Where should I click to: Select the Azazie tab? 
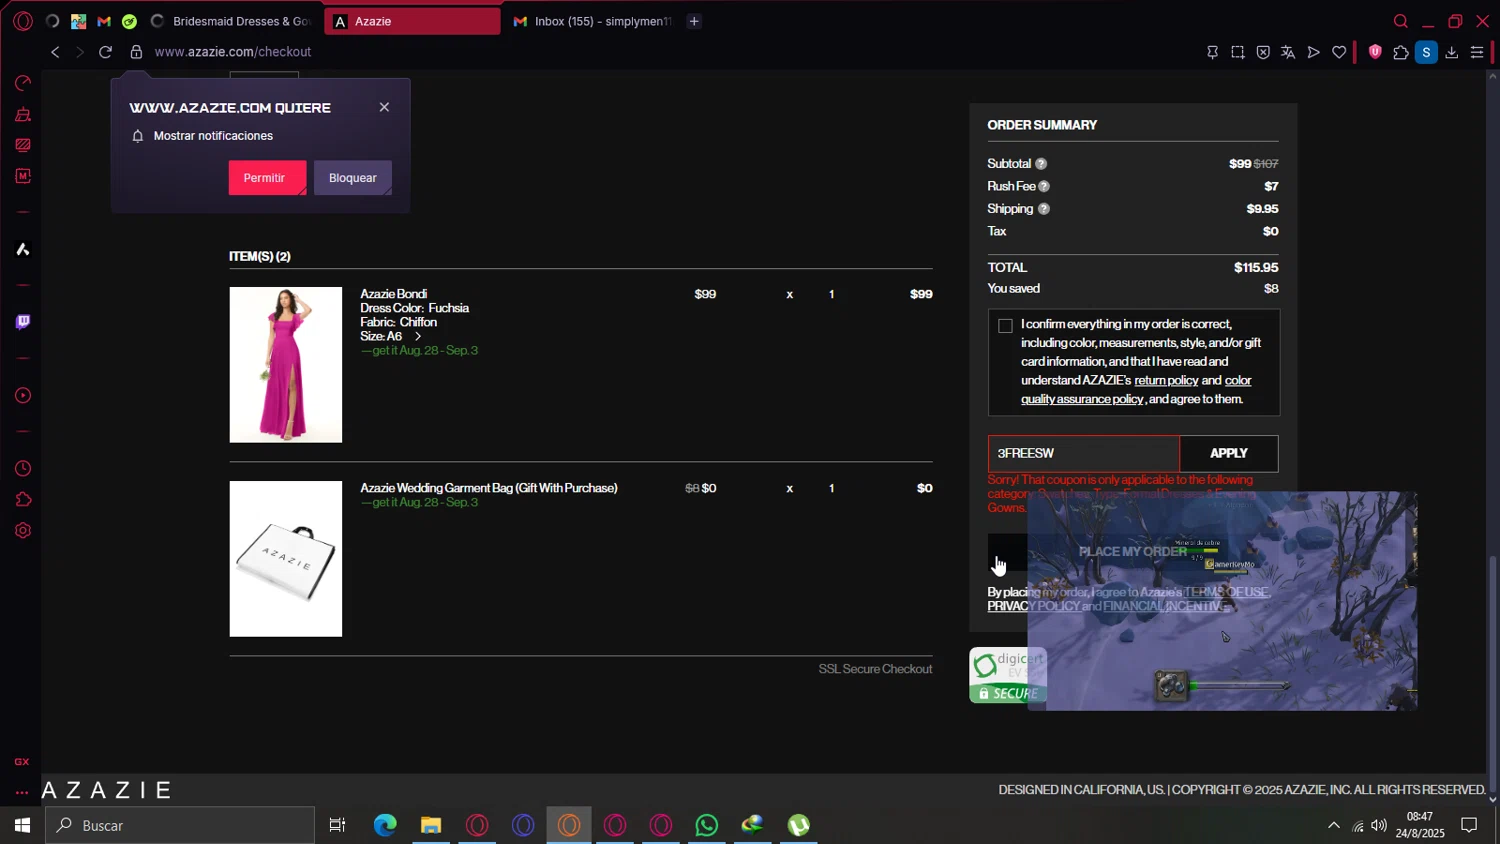pyautogui.click(x=412, y=21)
